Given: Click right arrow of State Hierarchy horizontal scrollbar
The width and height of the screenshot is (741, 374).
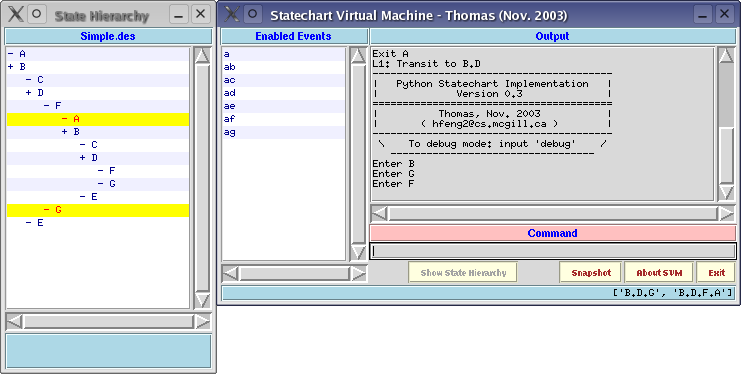Looking at the screenshot, I should point(202,322).
